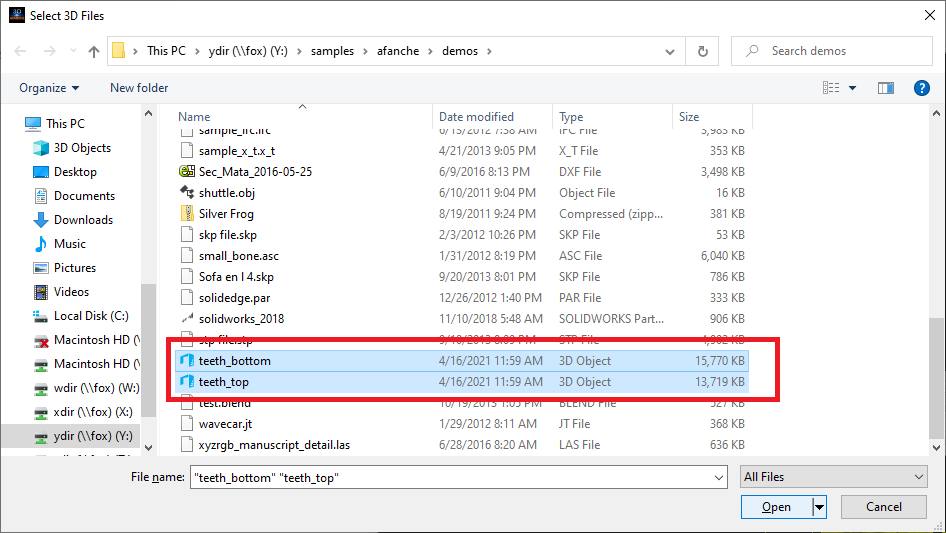946x533 pixels.
Task: Click the Up directory arrow icon
Action: click(94, 51)
